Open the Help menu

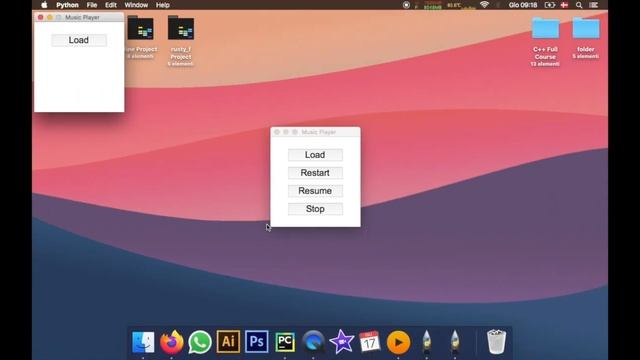162,5
